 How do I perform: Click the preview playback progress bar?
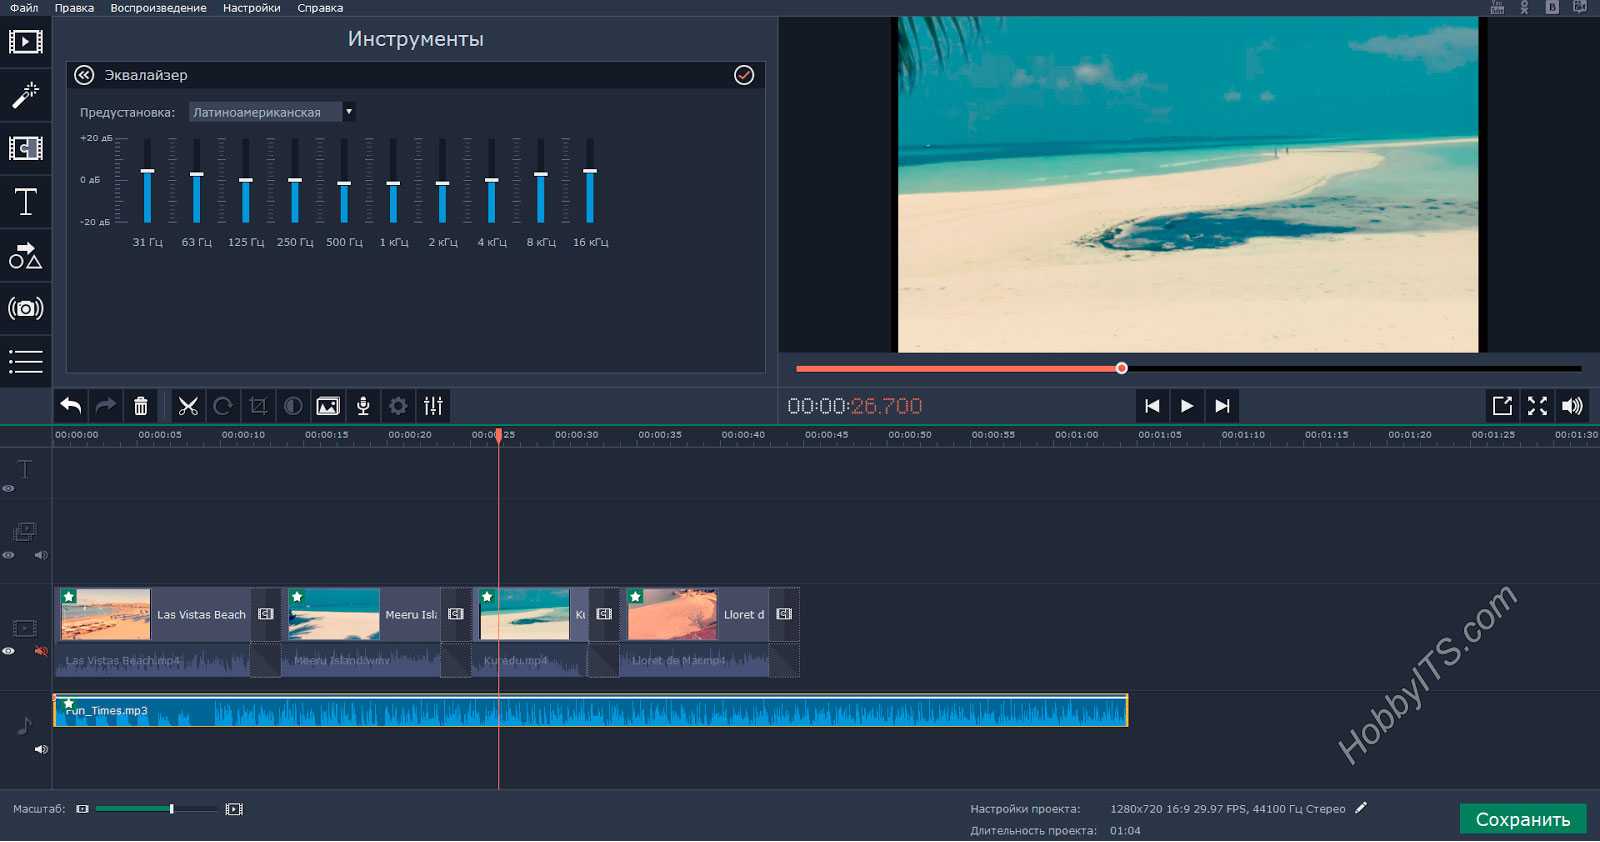click(x=1188, y=368)
